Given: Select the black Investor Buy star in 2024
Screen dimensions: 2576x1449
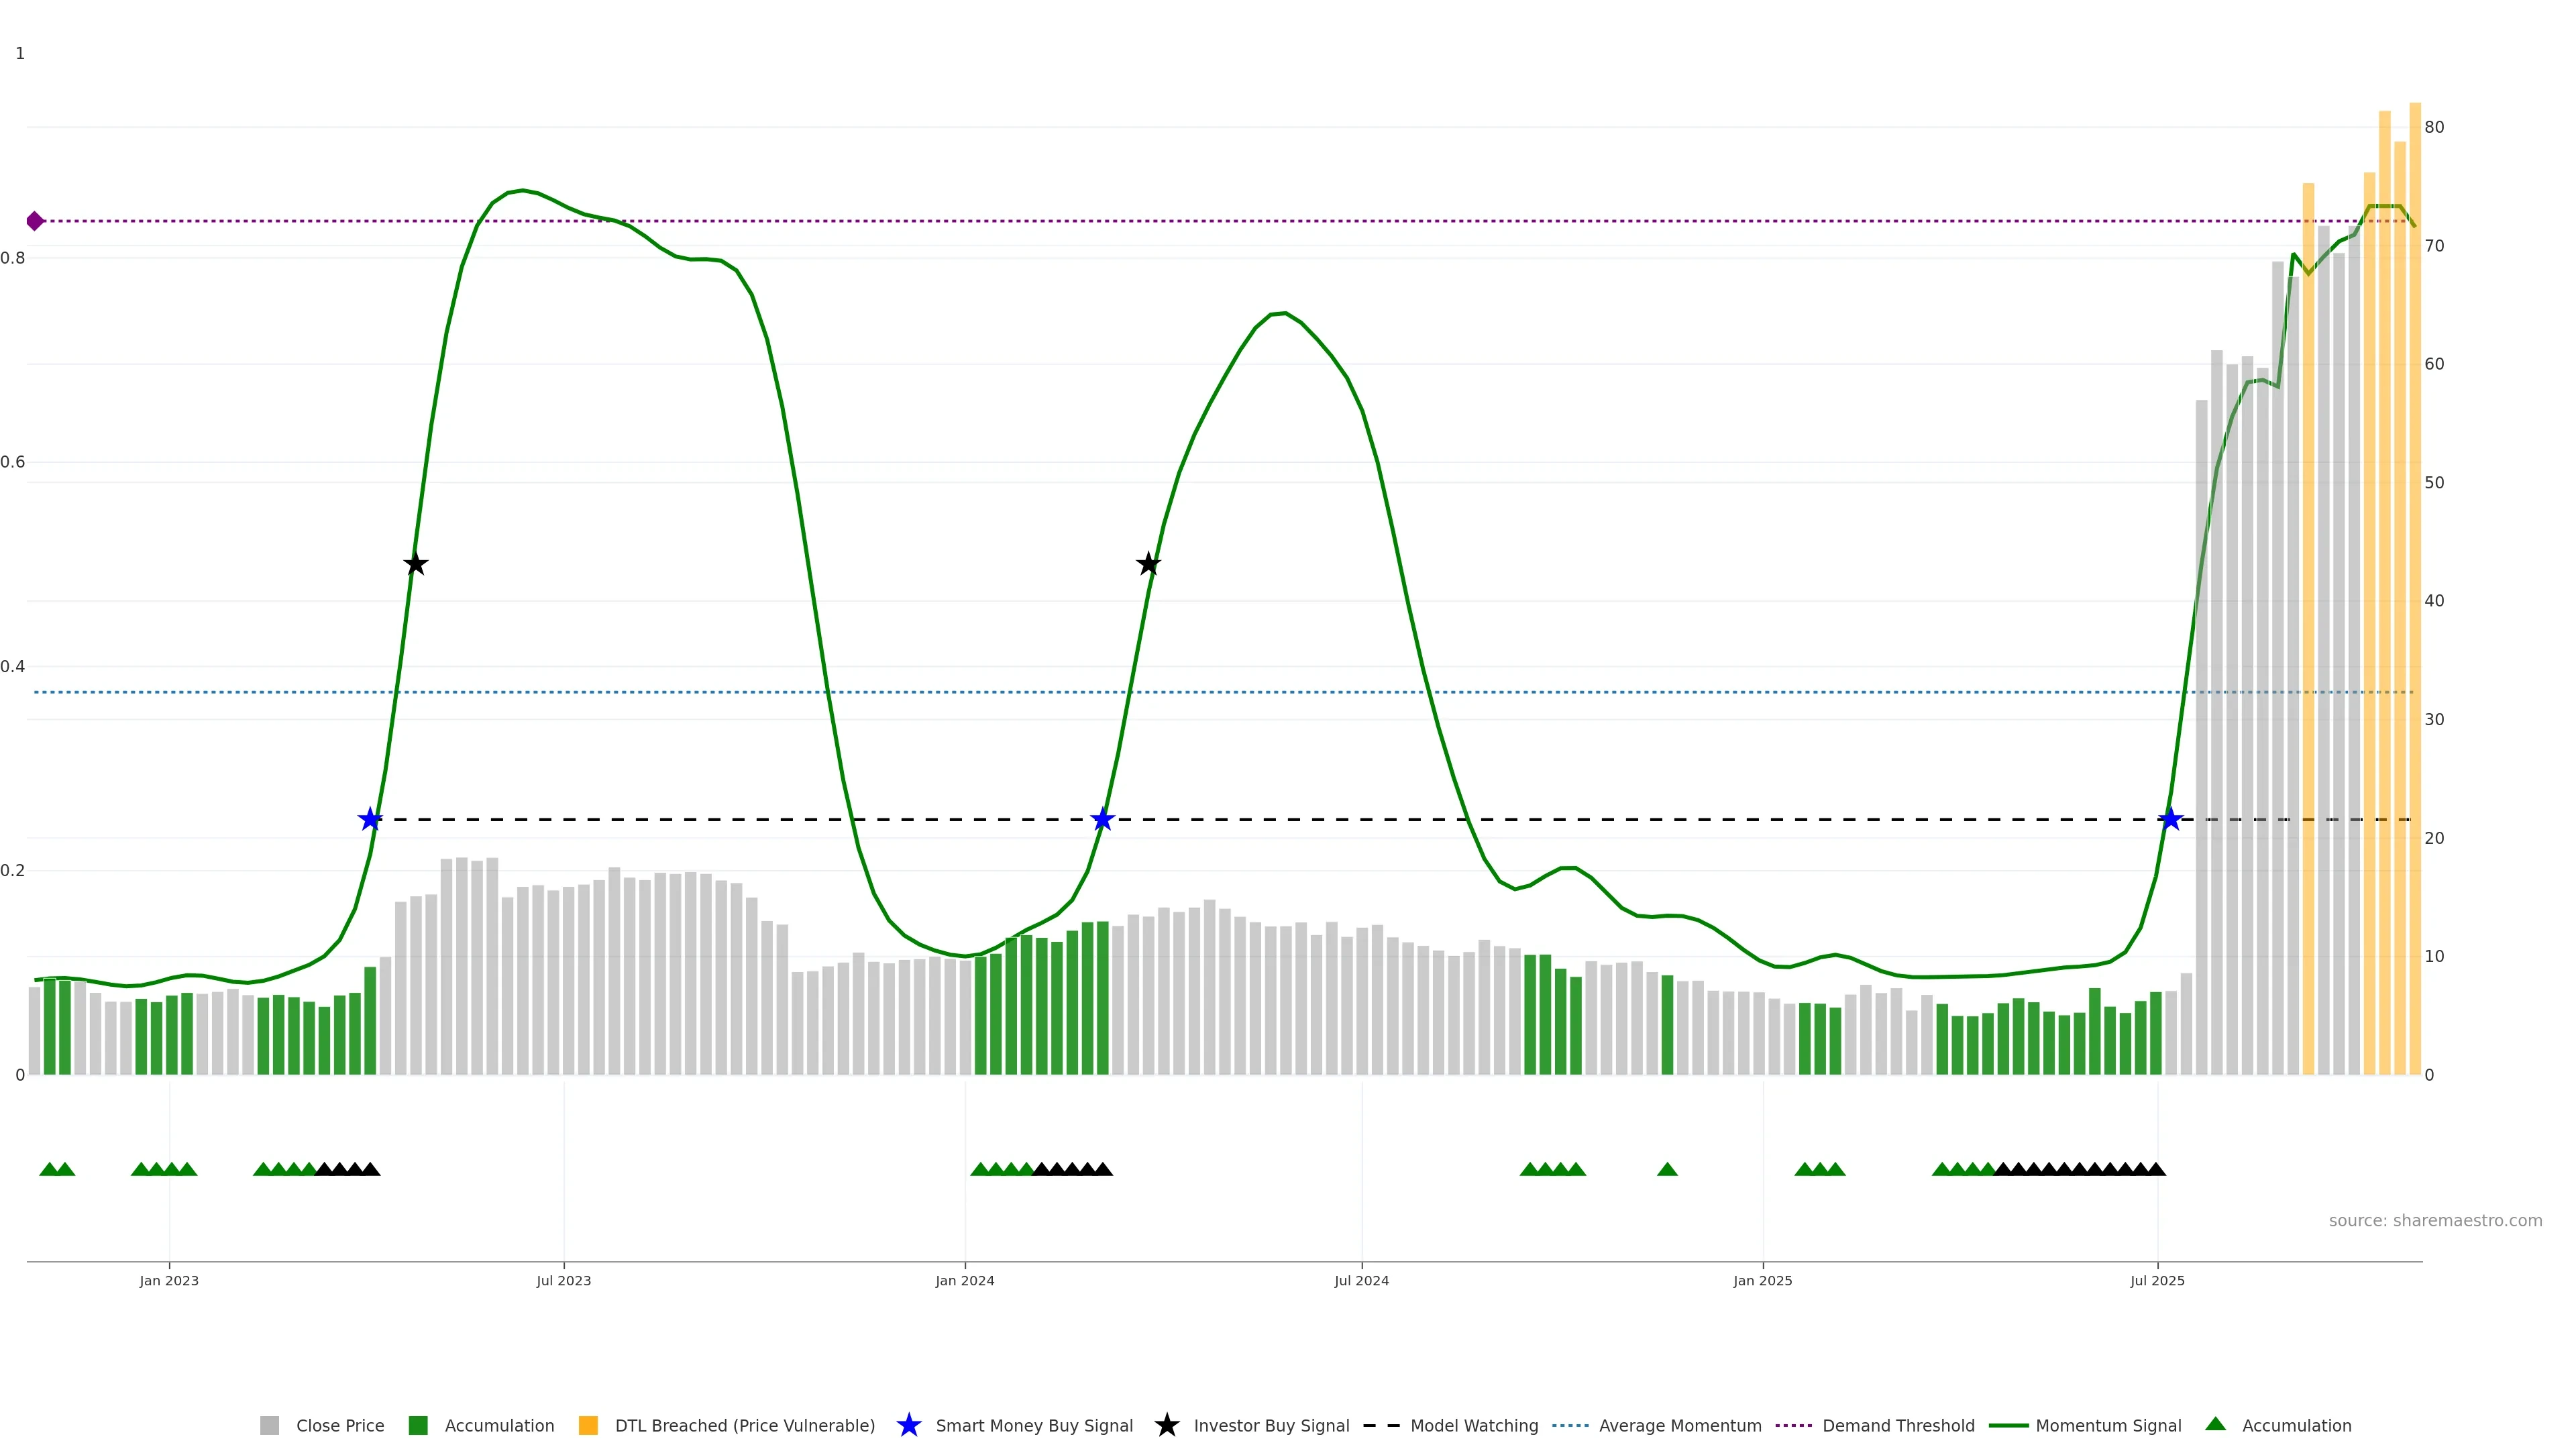Looking at the screenshot, I should 1148,565.
